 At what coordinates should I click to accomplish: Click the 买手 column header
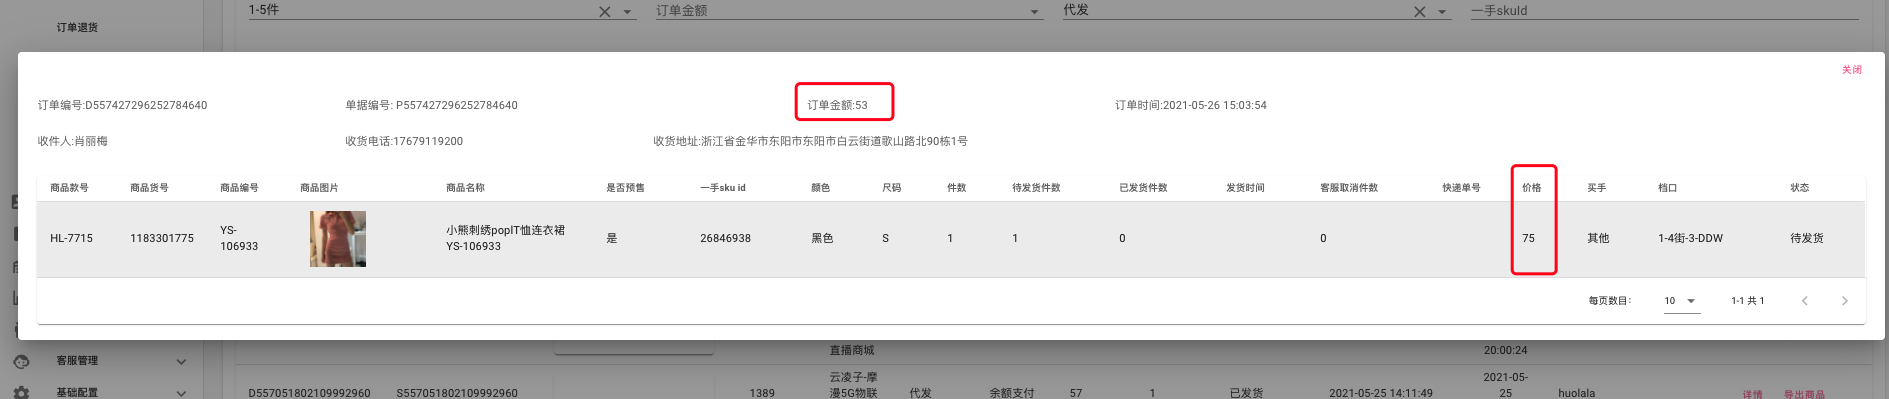[x=1596, y=188]
